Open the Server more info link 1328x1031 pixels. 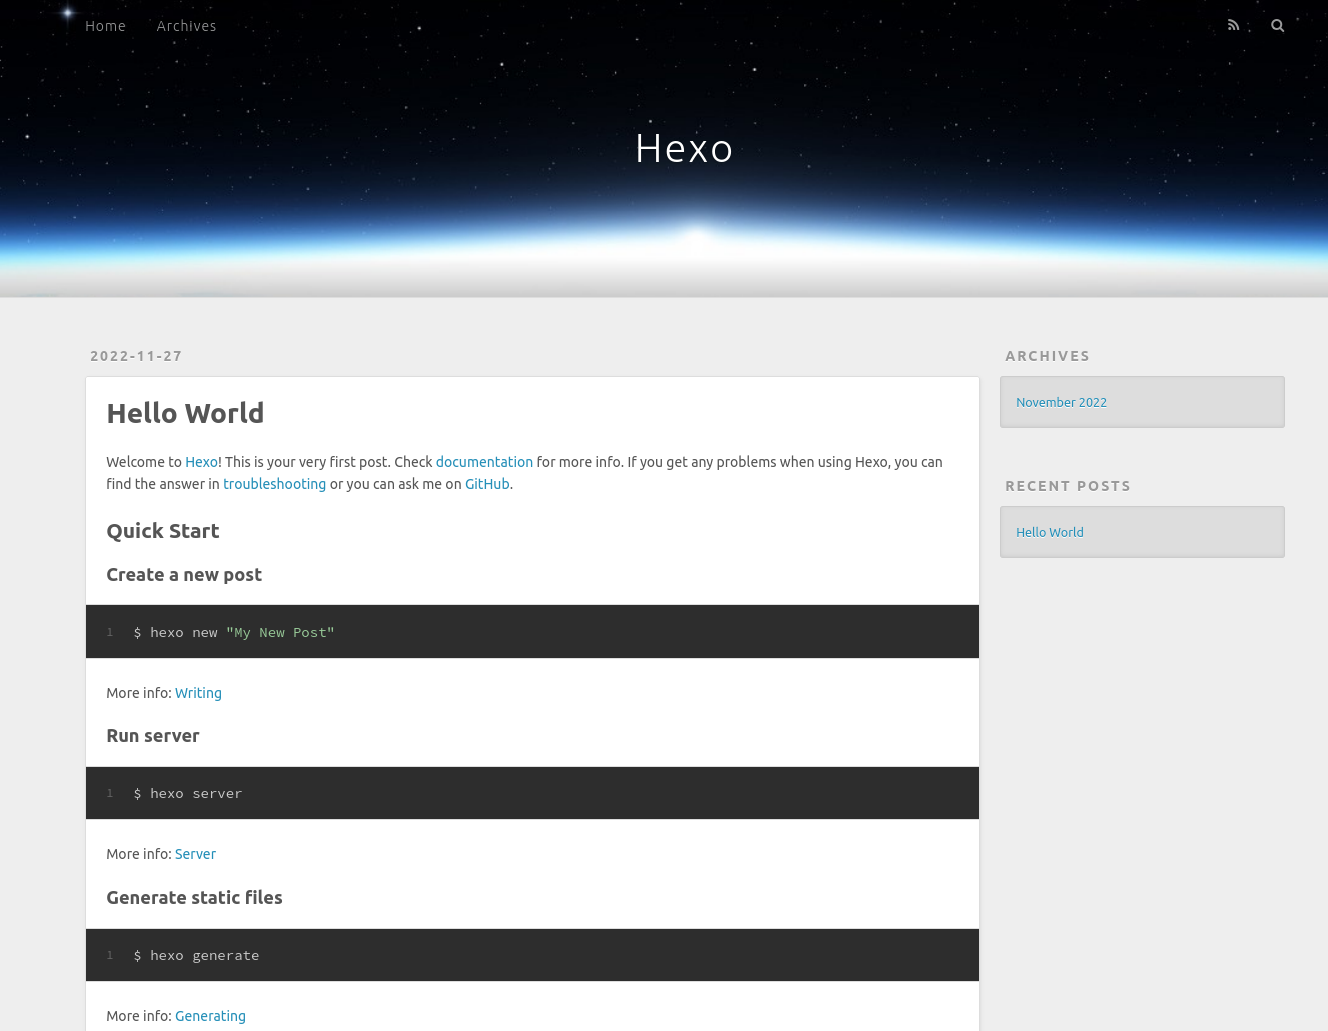[x=195, y=854]
